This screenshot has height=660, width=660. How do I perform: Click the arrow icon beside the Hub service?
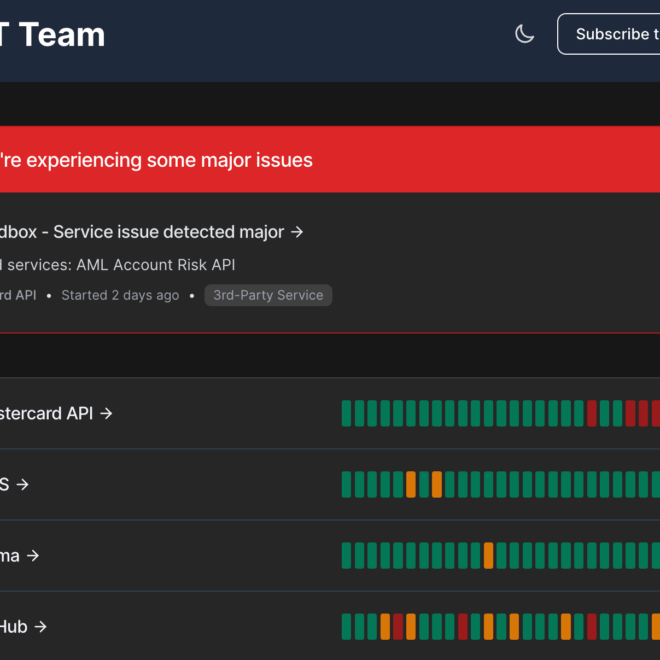pos(40,627)
